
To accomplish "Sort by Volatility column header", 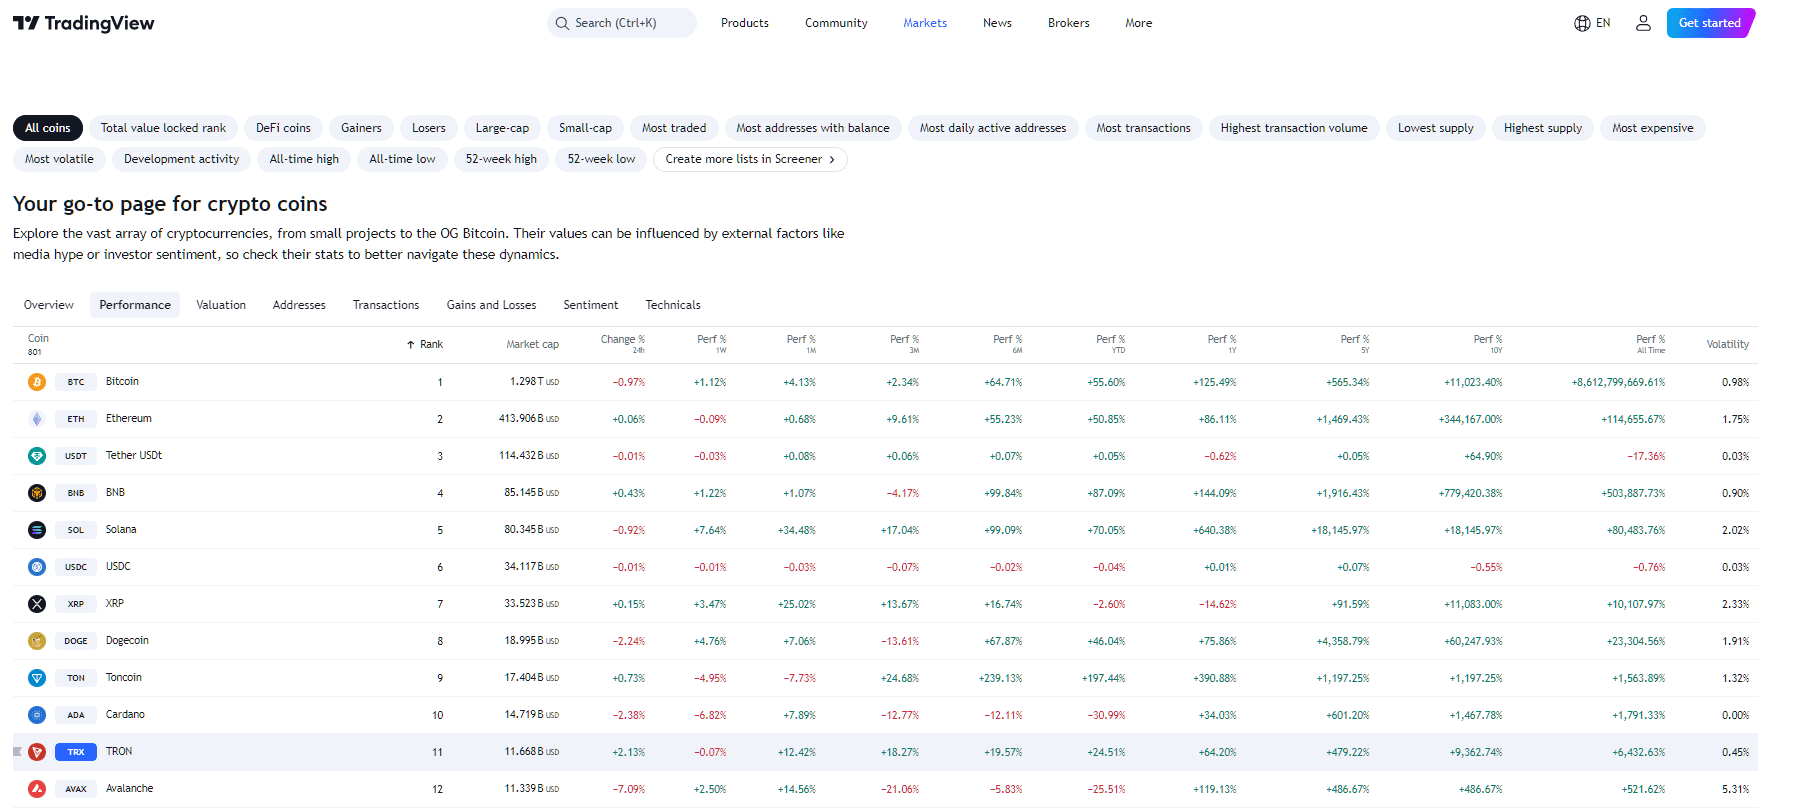I will point(1727,344).
